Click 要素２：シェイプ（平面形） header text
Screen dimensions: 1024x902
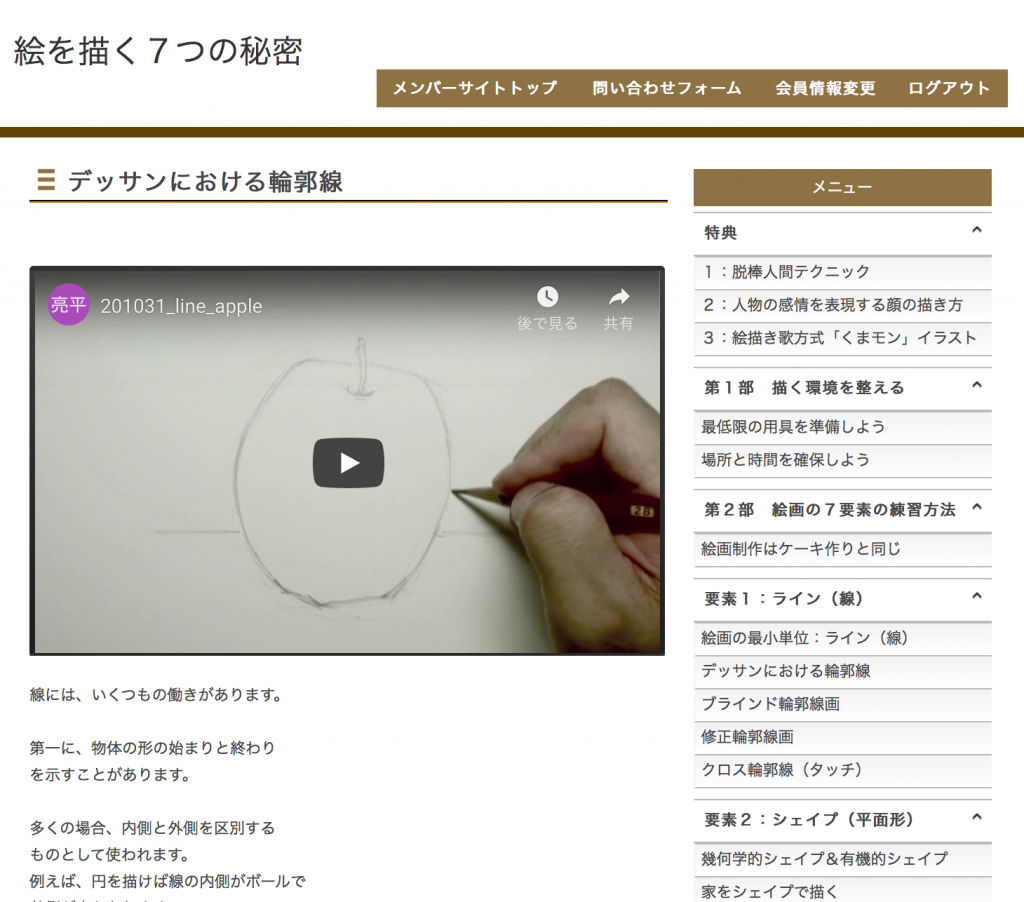tap(809, 820)
